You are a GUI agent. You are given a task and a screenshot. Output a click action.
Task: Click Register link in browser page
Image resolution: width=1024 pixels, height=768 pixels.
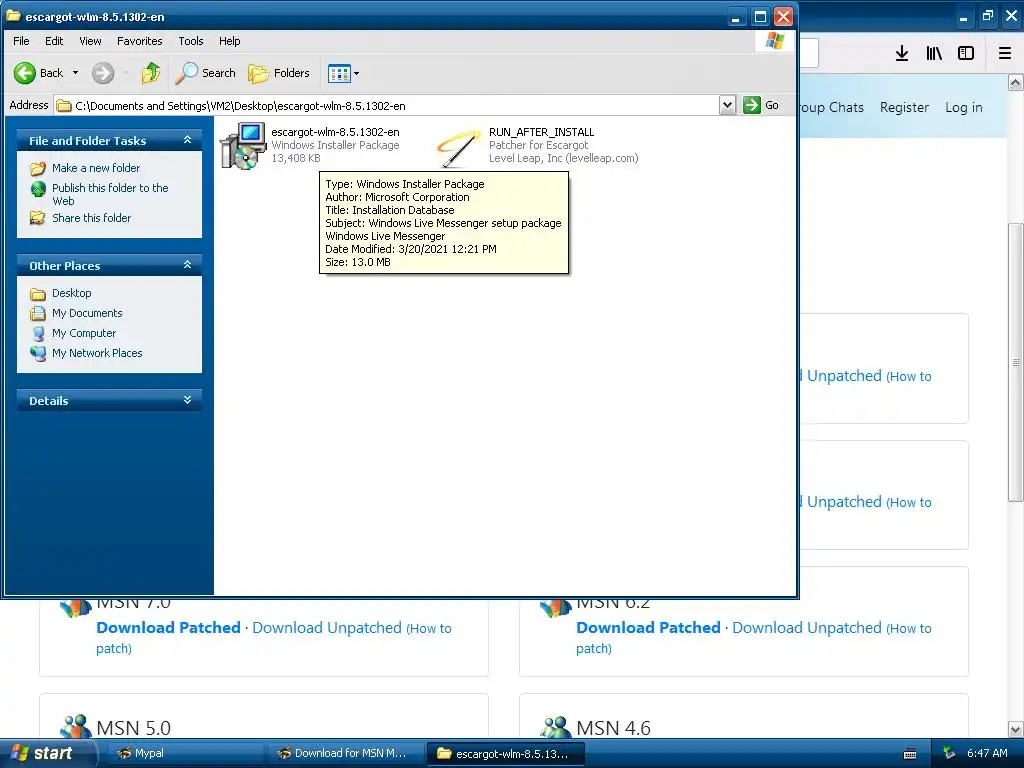pyautogui.click(x=904, y=107)
